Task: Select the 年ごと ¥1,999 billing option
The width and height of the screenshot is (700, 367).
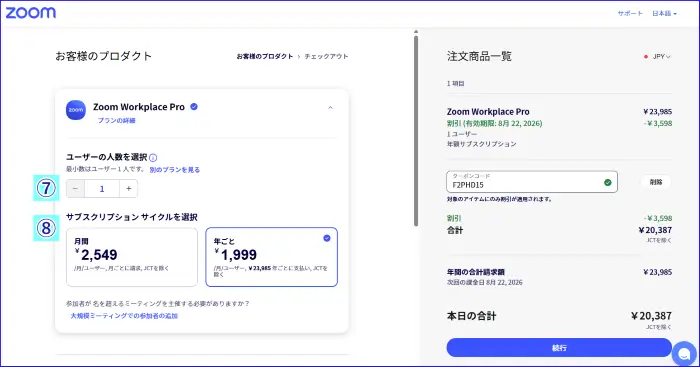Action: pyautogui.click(x=271, y=257)
